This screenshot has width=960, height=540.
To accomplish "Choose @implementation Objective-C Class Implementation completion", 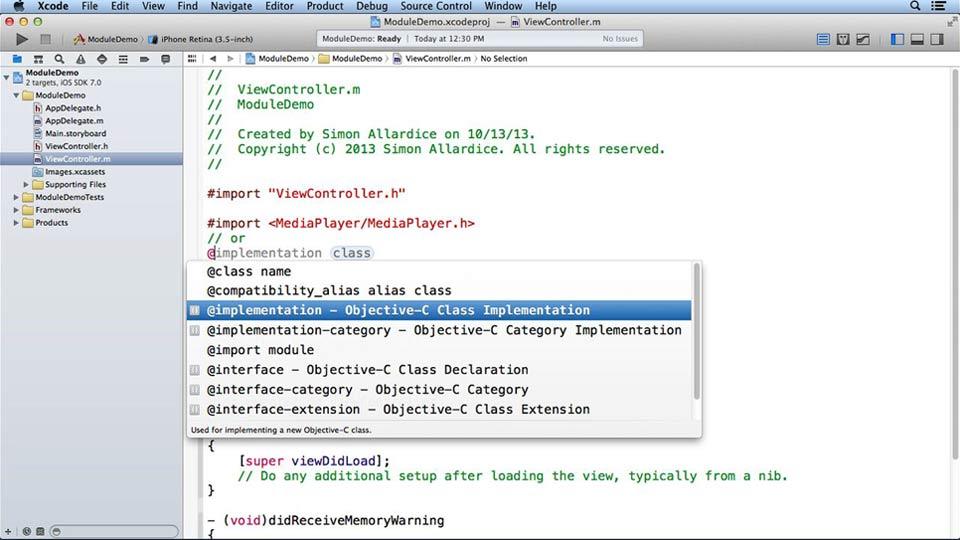I will coord(439,310).
